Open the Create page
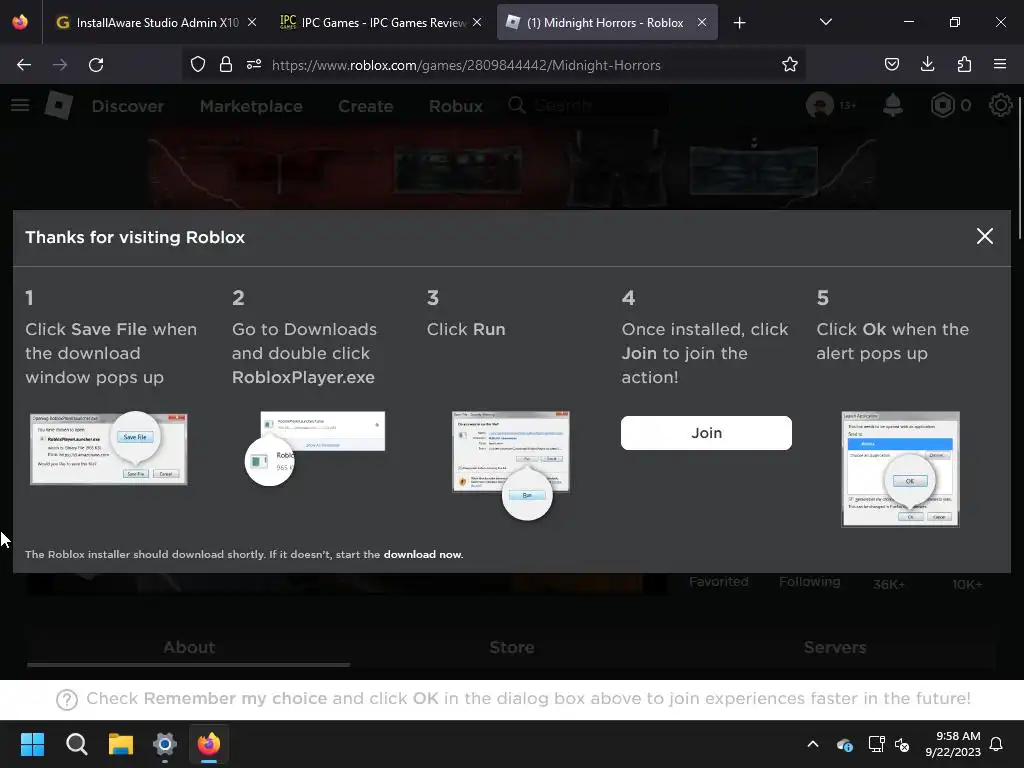The height and width of the screenshot is (768, 1024). tap(365, 106)
